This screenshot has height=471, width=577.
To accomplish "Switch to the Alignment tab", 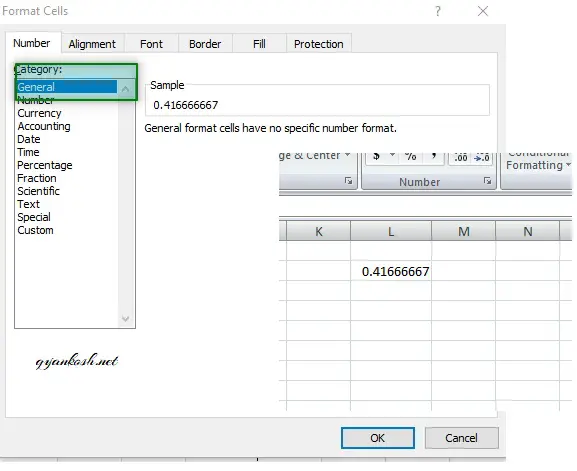I will click(x=92, y=44).
